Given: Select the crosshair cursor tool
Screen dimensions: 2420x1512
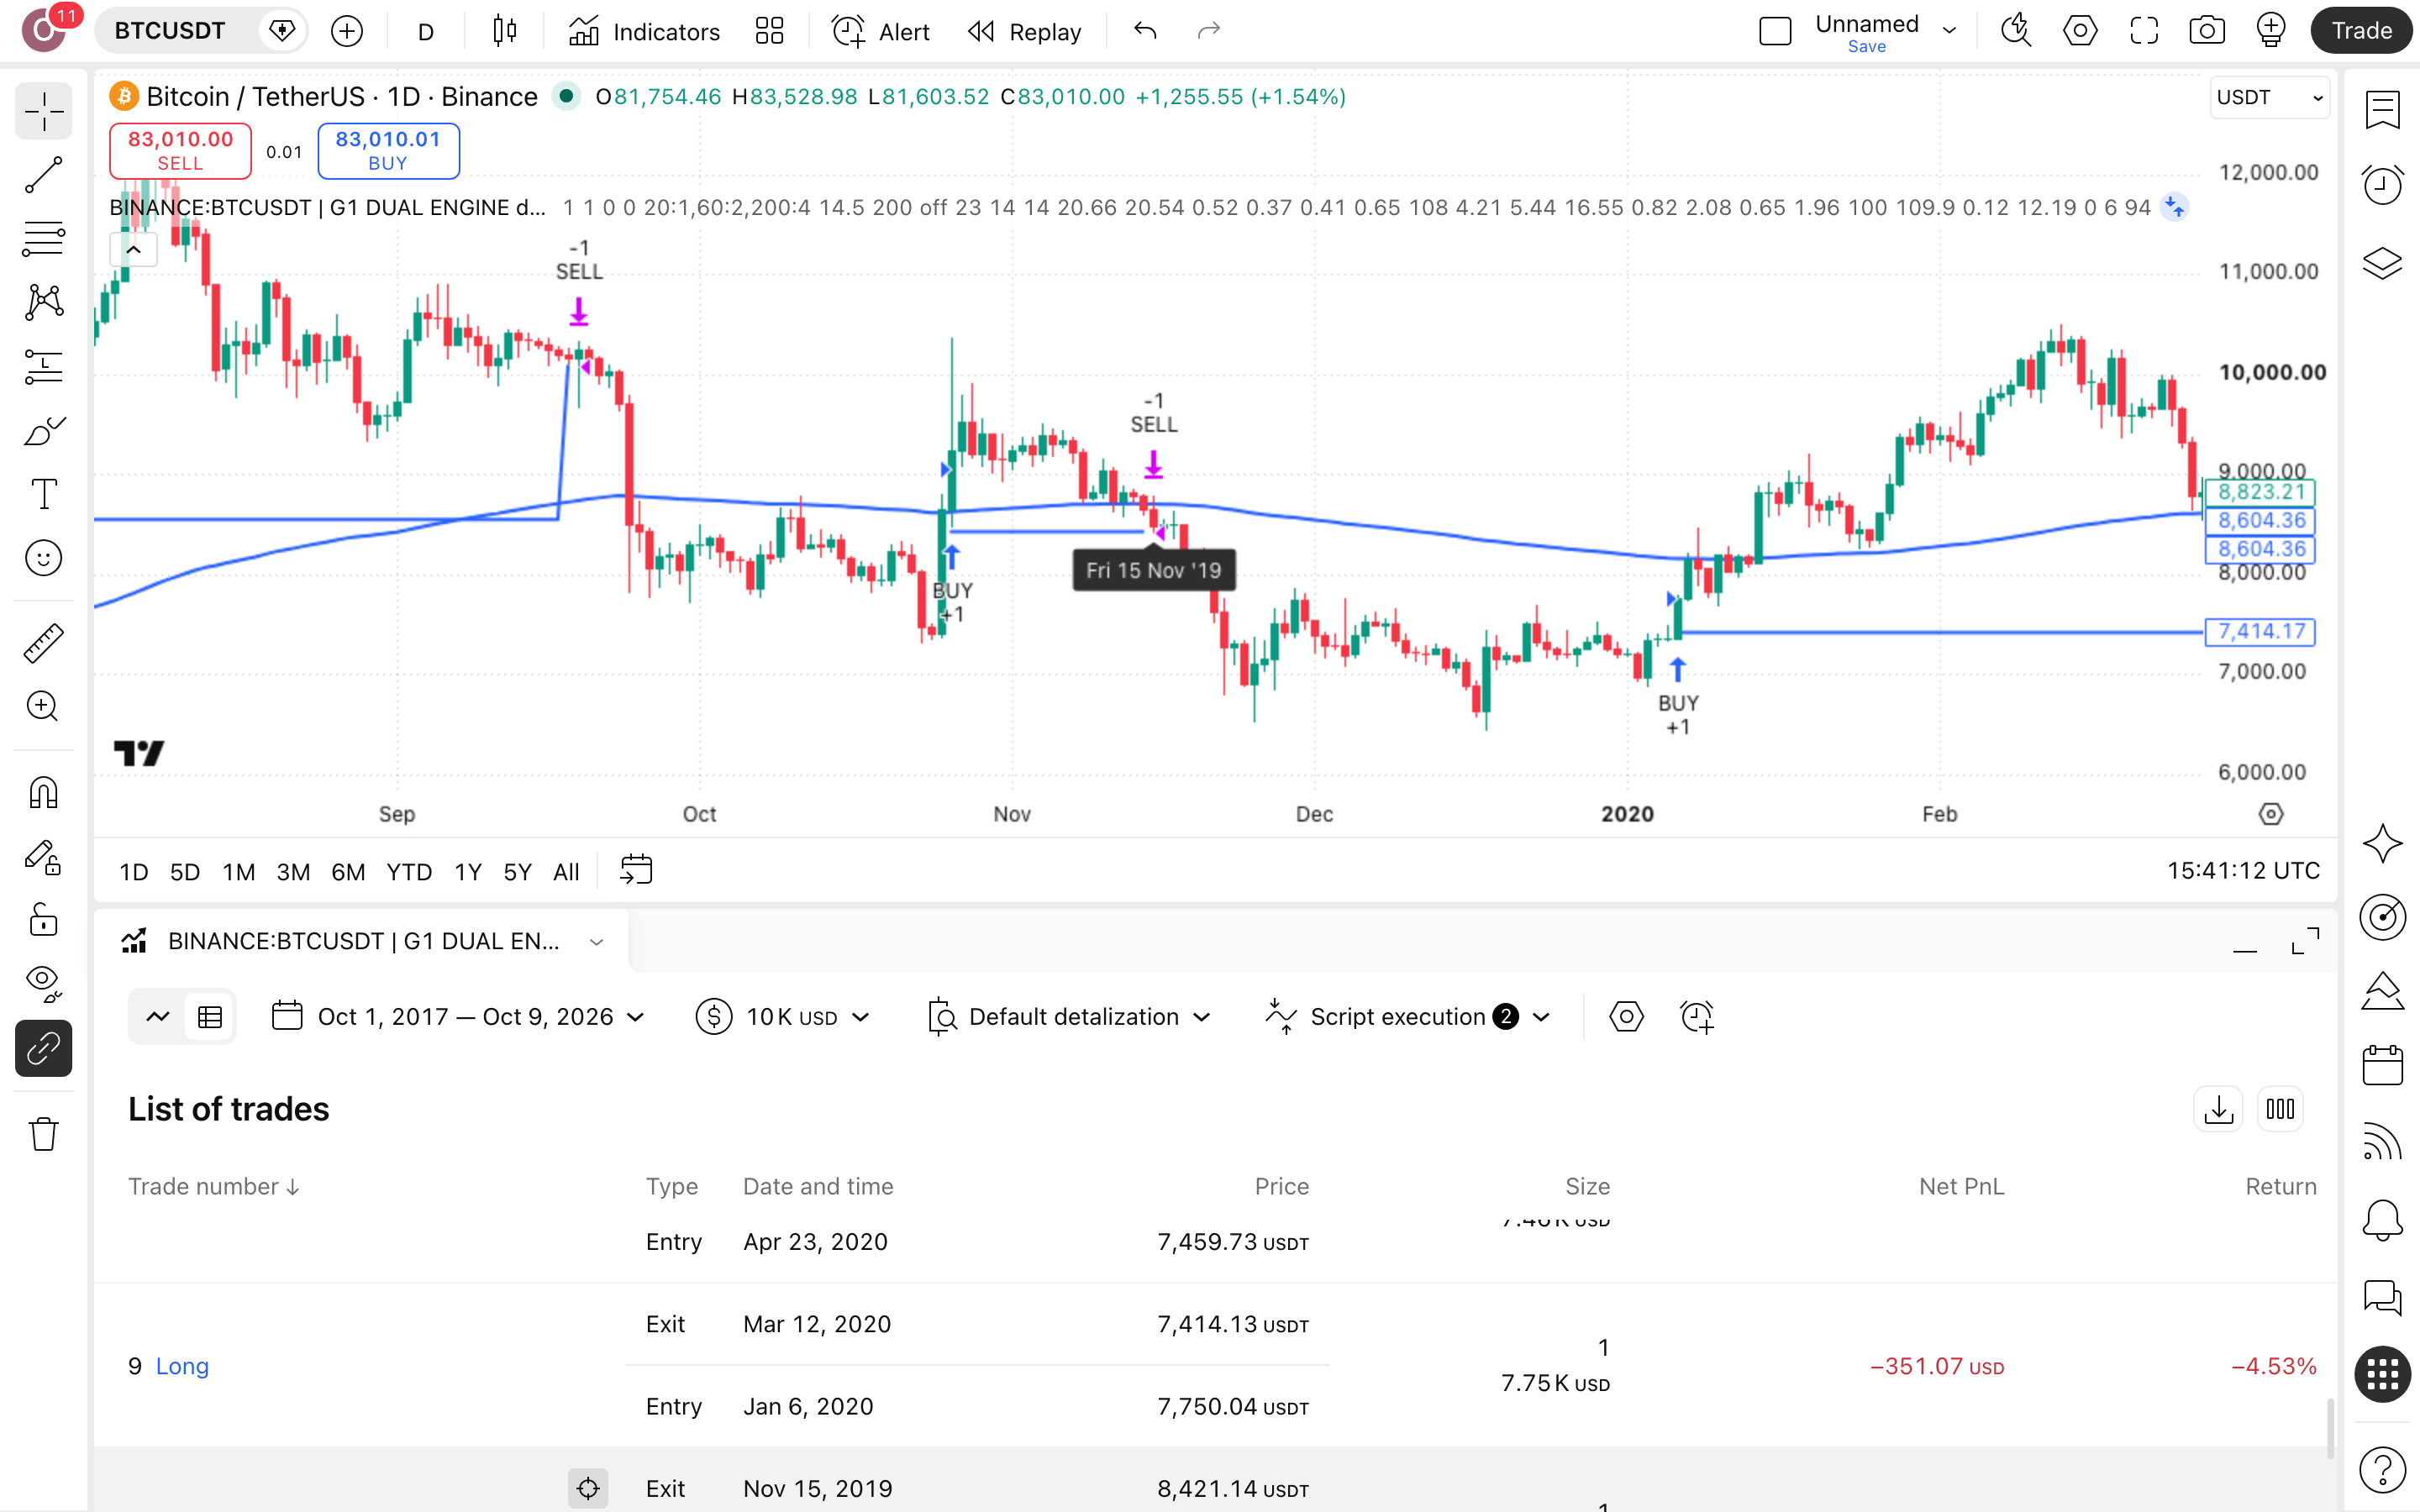Looking at the screenshot, I should [43, 110].
